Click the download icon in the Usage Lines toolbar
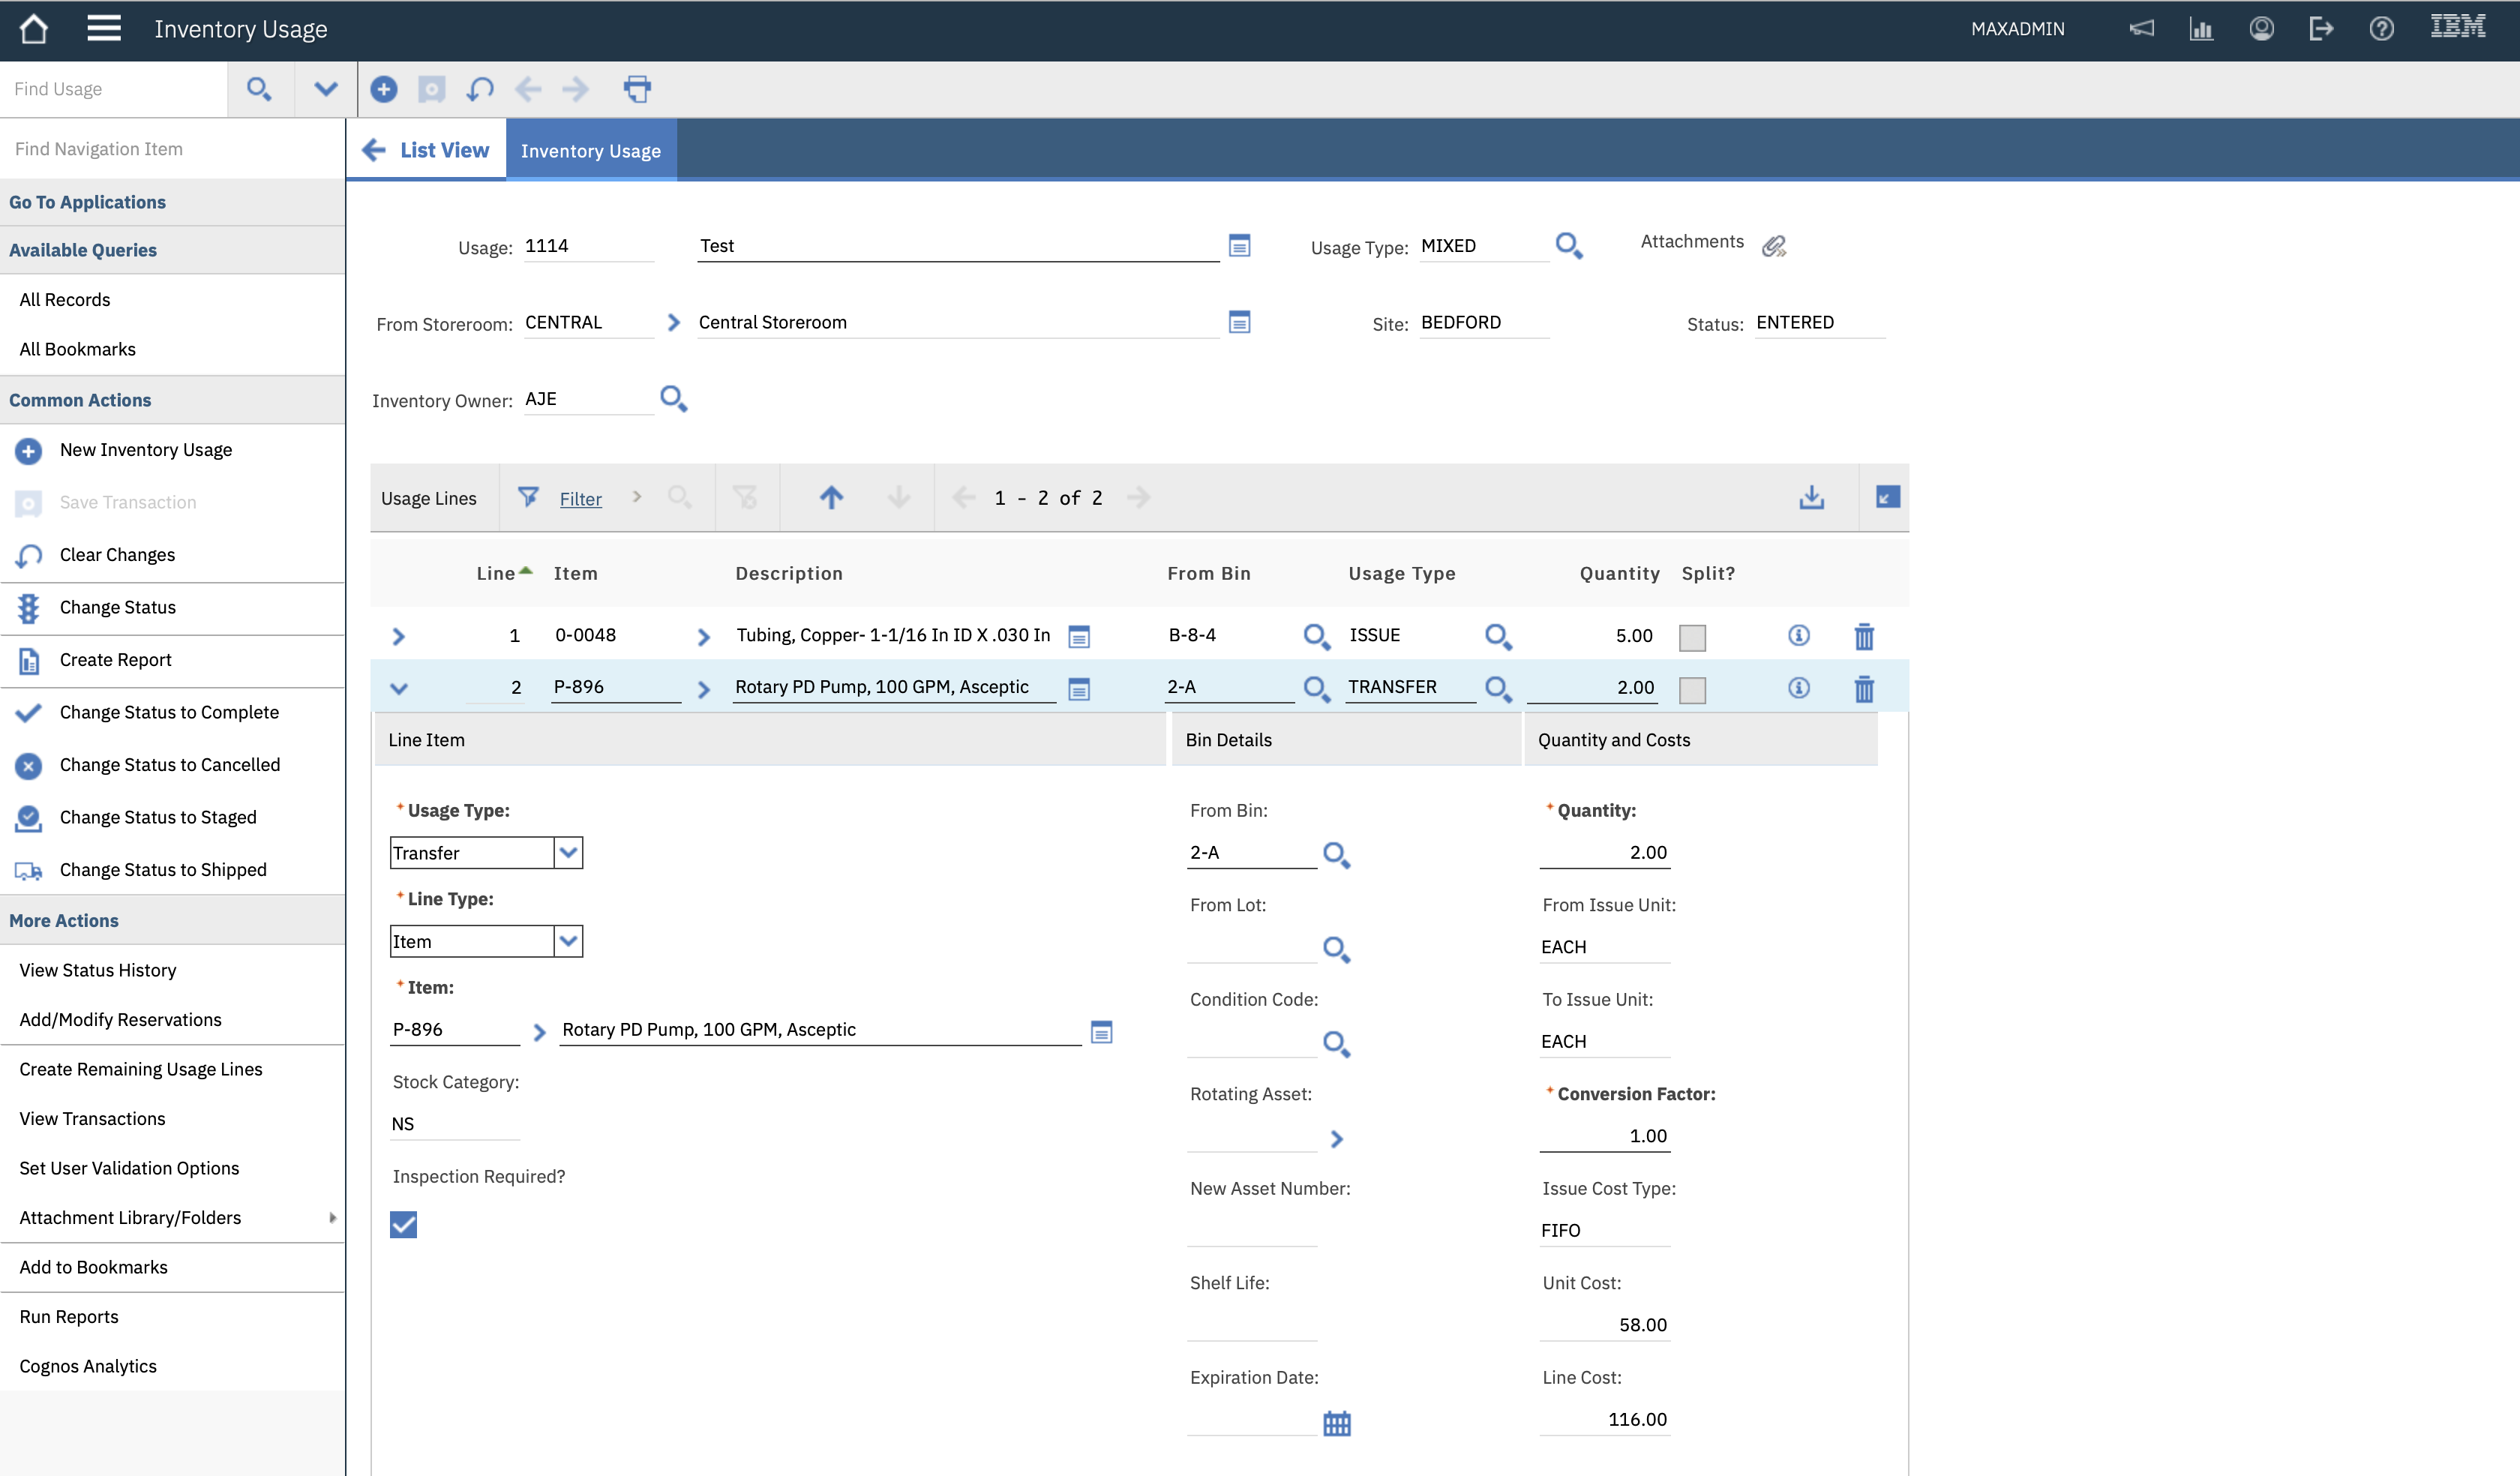 1813,497
